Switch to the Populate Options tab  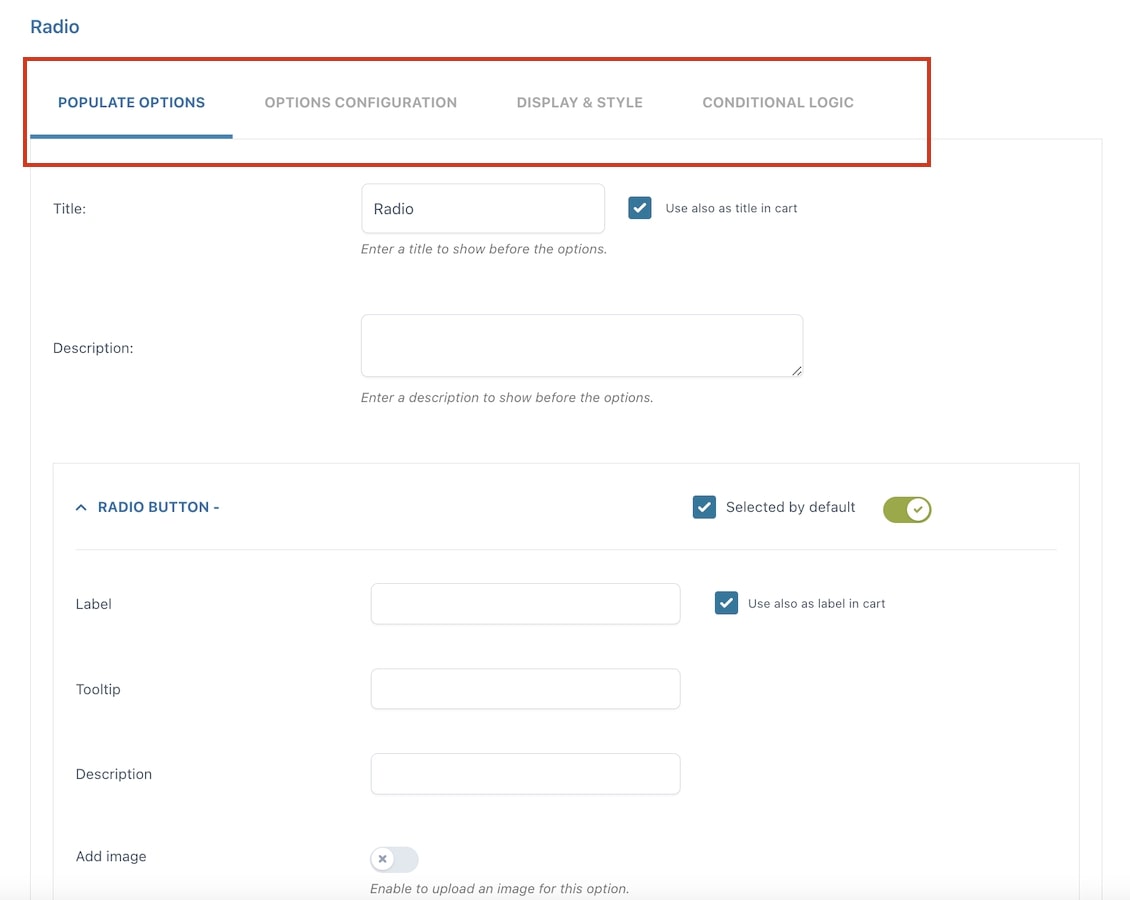pyautogui.click(x=131, y=102)
